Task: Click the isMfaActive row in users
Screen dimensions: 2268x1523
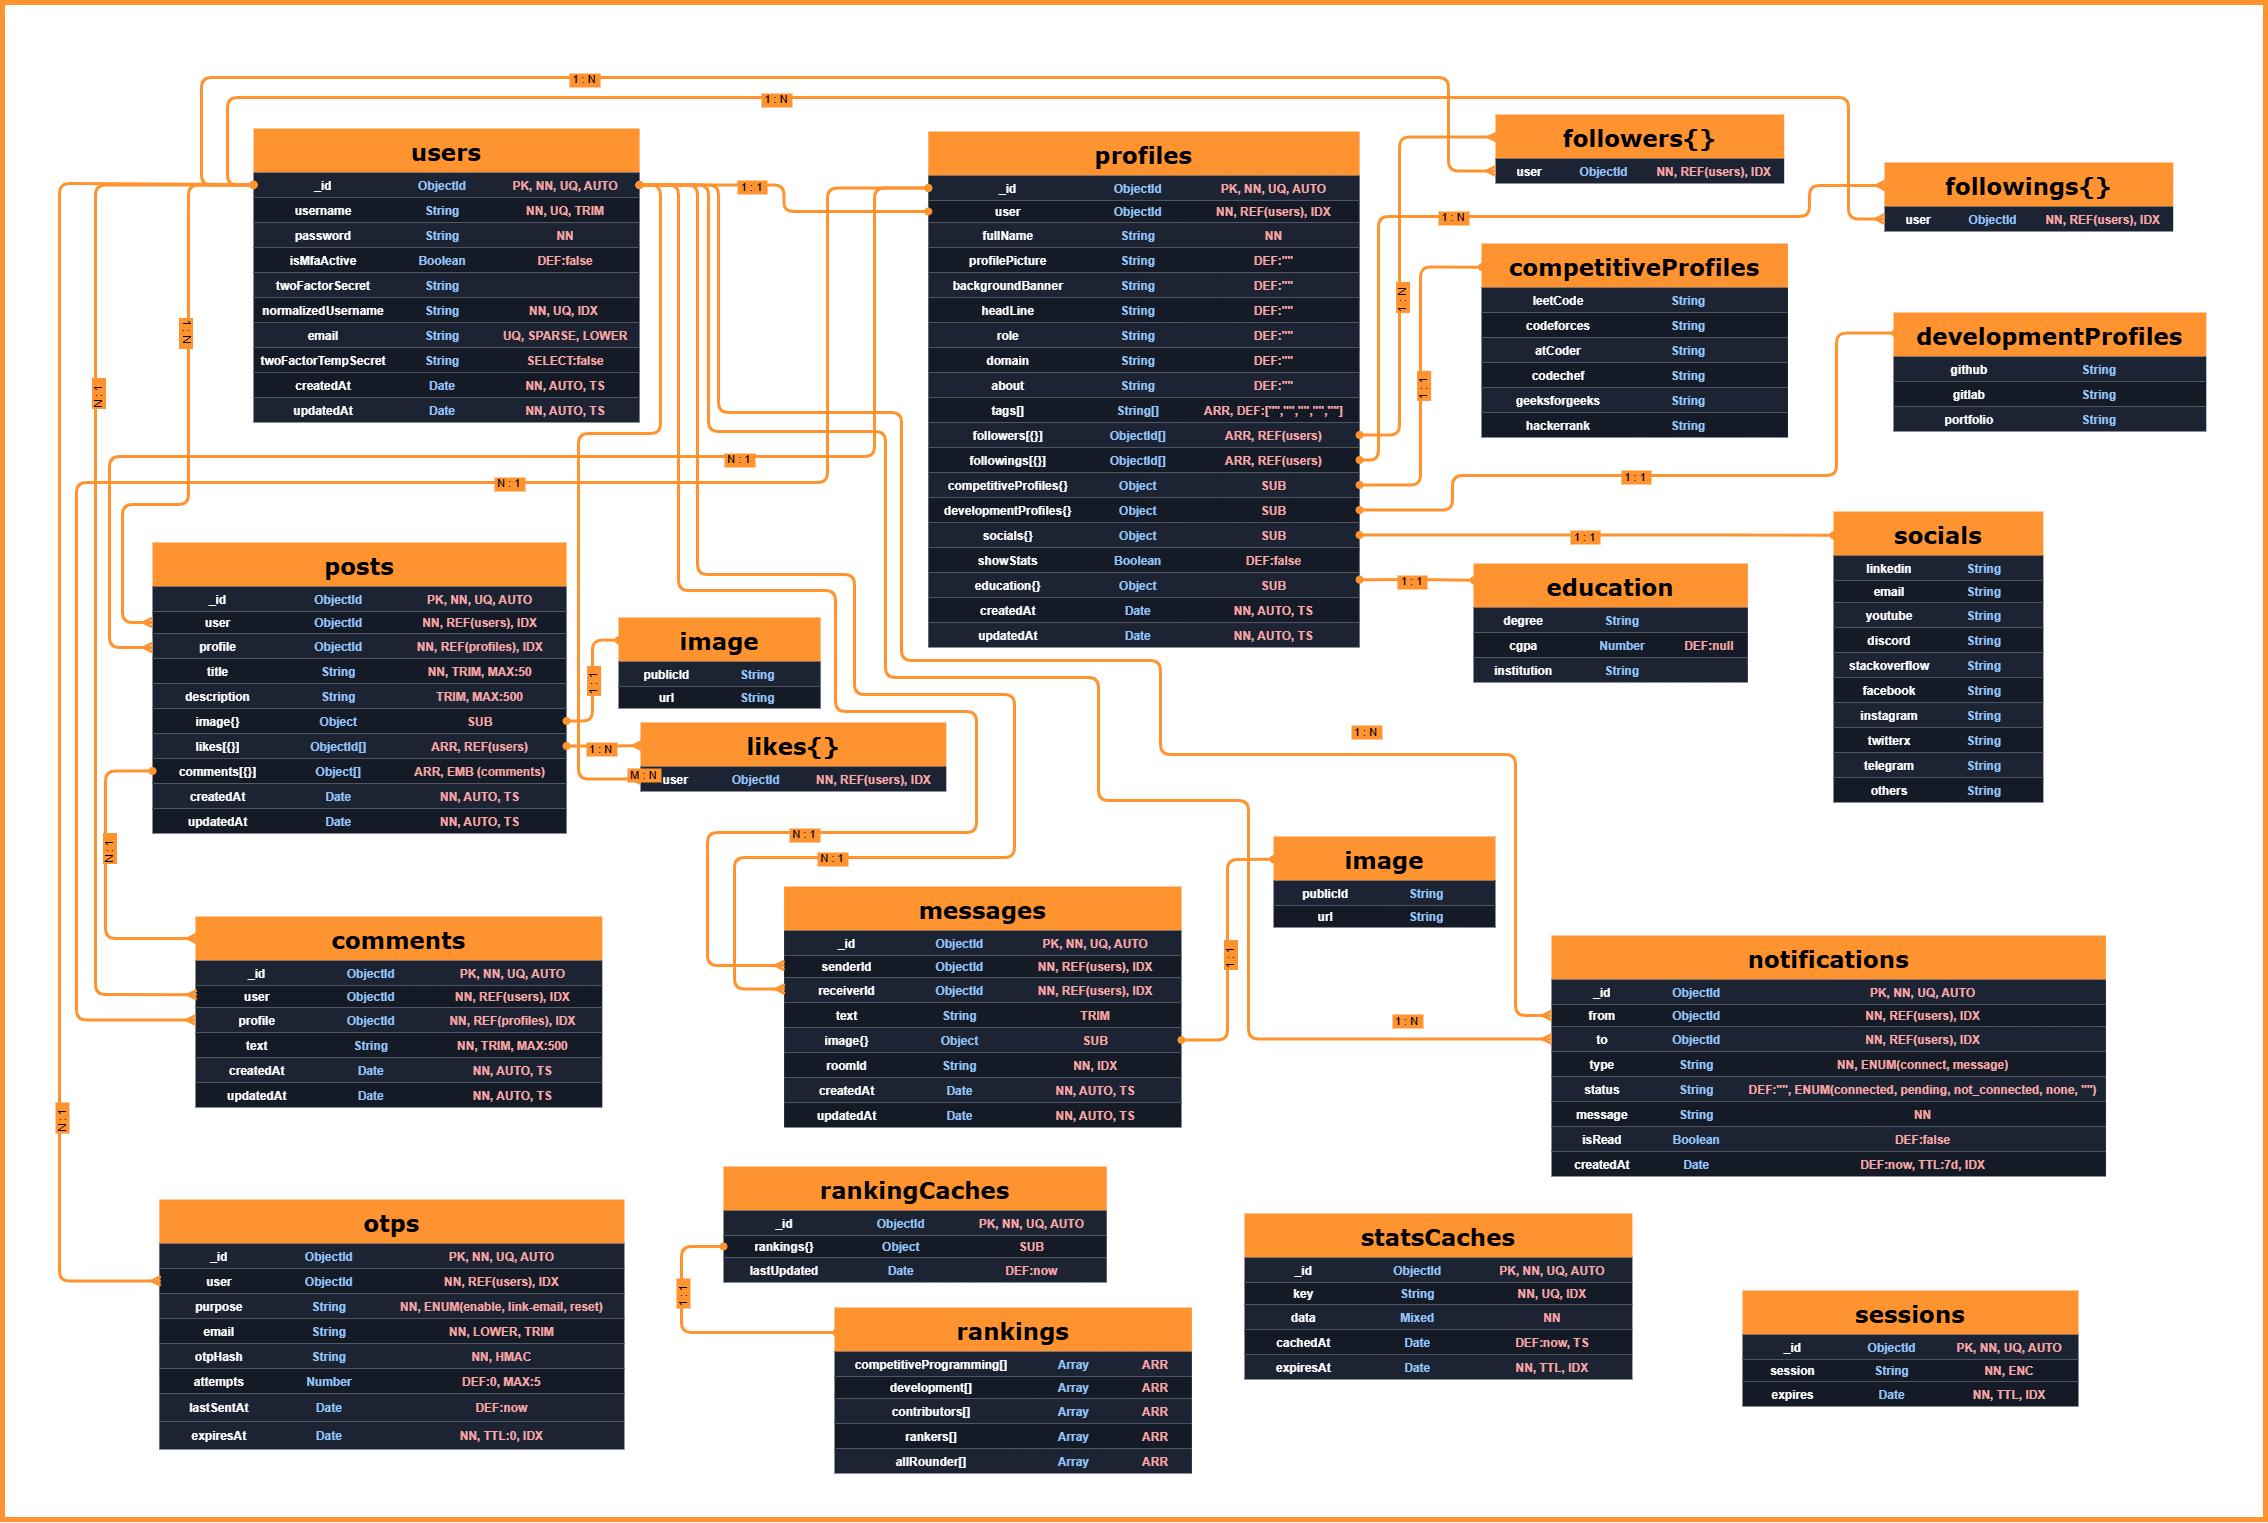Action: (446, 260)
